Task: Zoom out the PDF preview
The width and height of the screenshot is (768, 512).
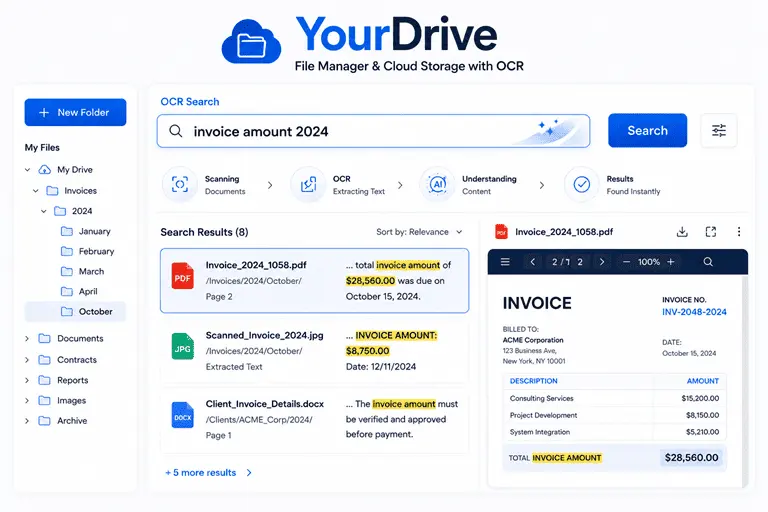Action: point(626,262)
